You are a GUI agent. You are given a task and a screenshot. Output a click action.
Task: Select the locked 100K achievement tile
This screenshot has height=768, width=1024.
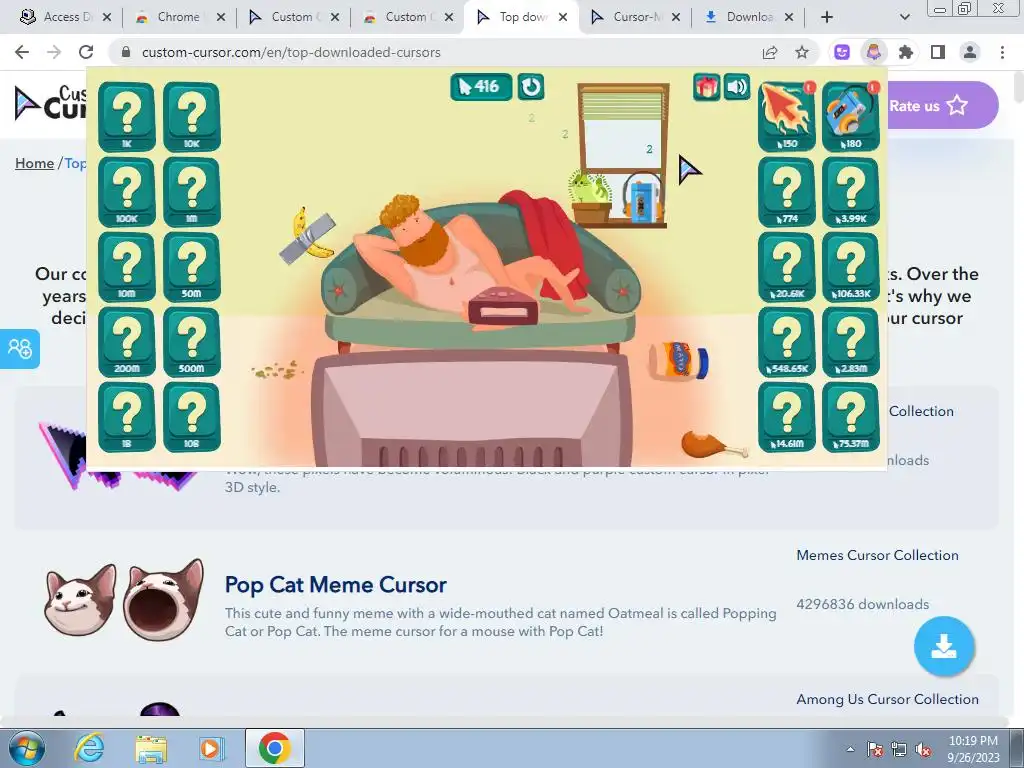click(127, 192)
